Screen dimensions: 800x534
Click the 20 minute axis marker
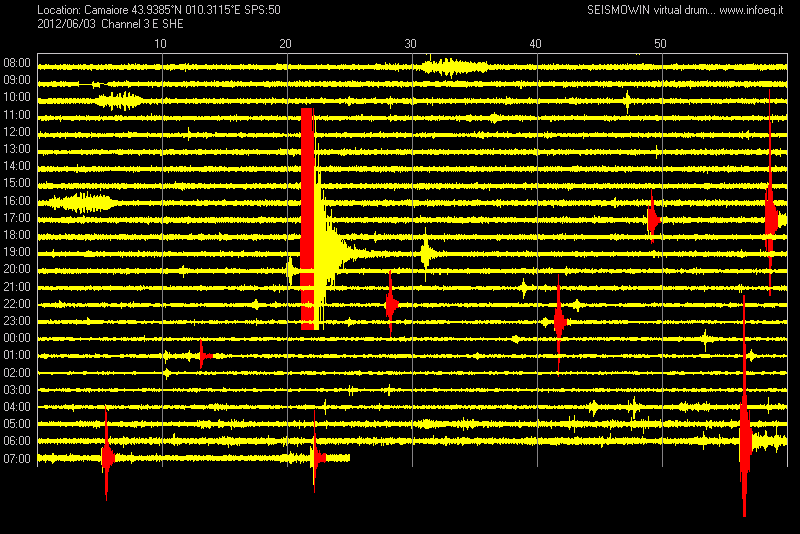pyautogui.click(x=286, y=44)
